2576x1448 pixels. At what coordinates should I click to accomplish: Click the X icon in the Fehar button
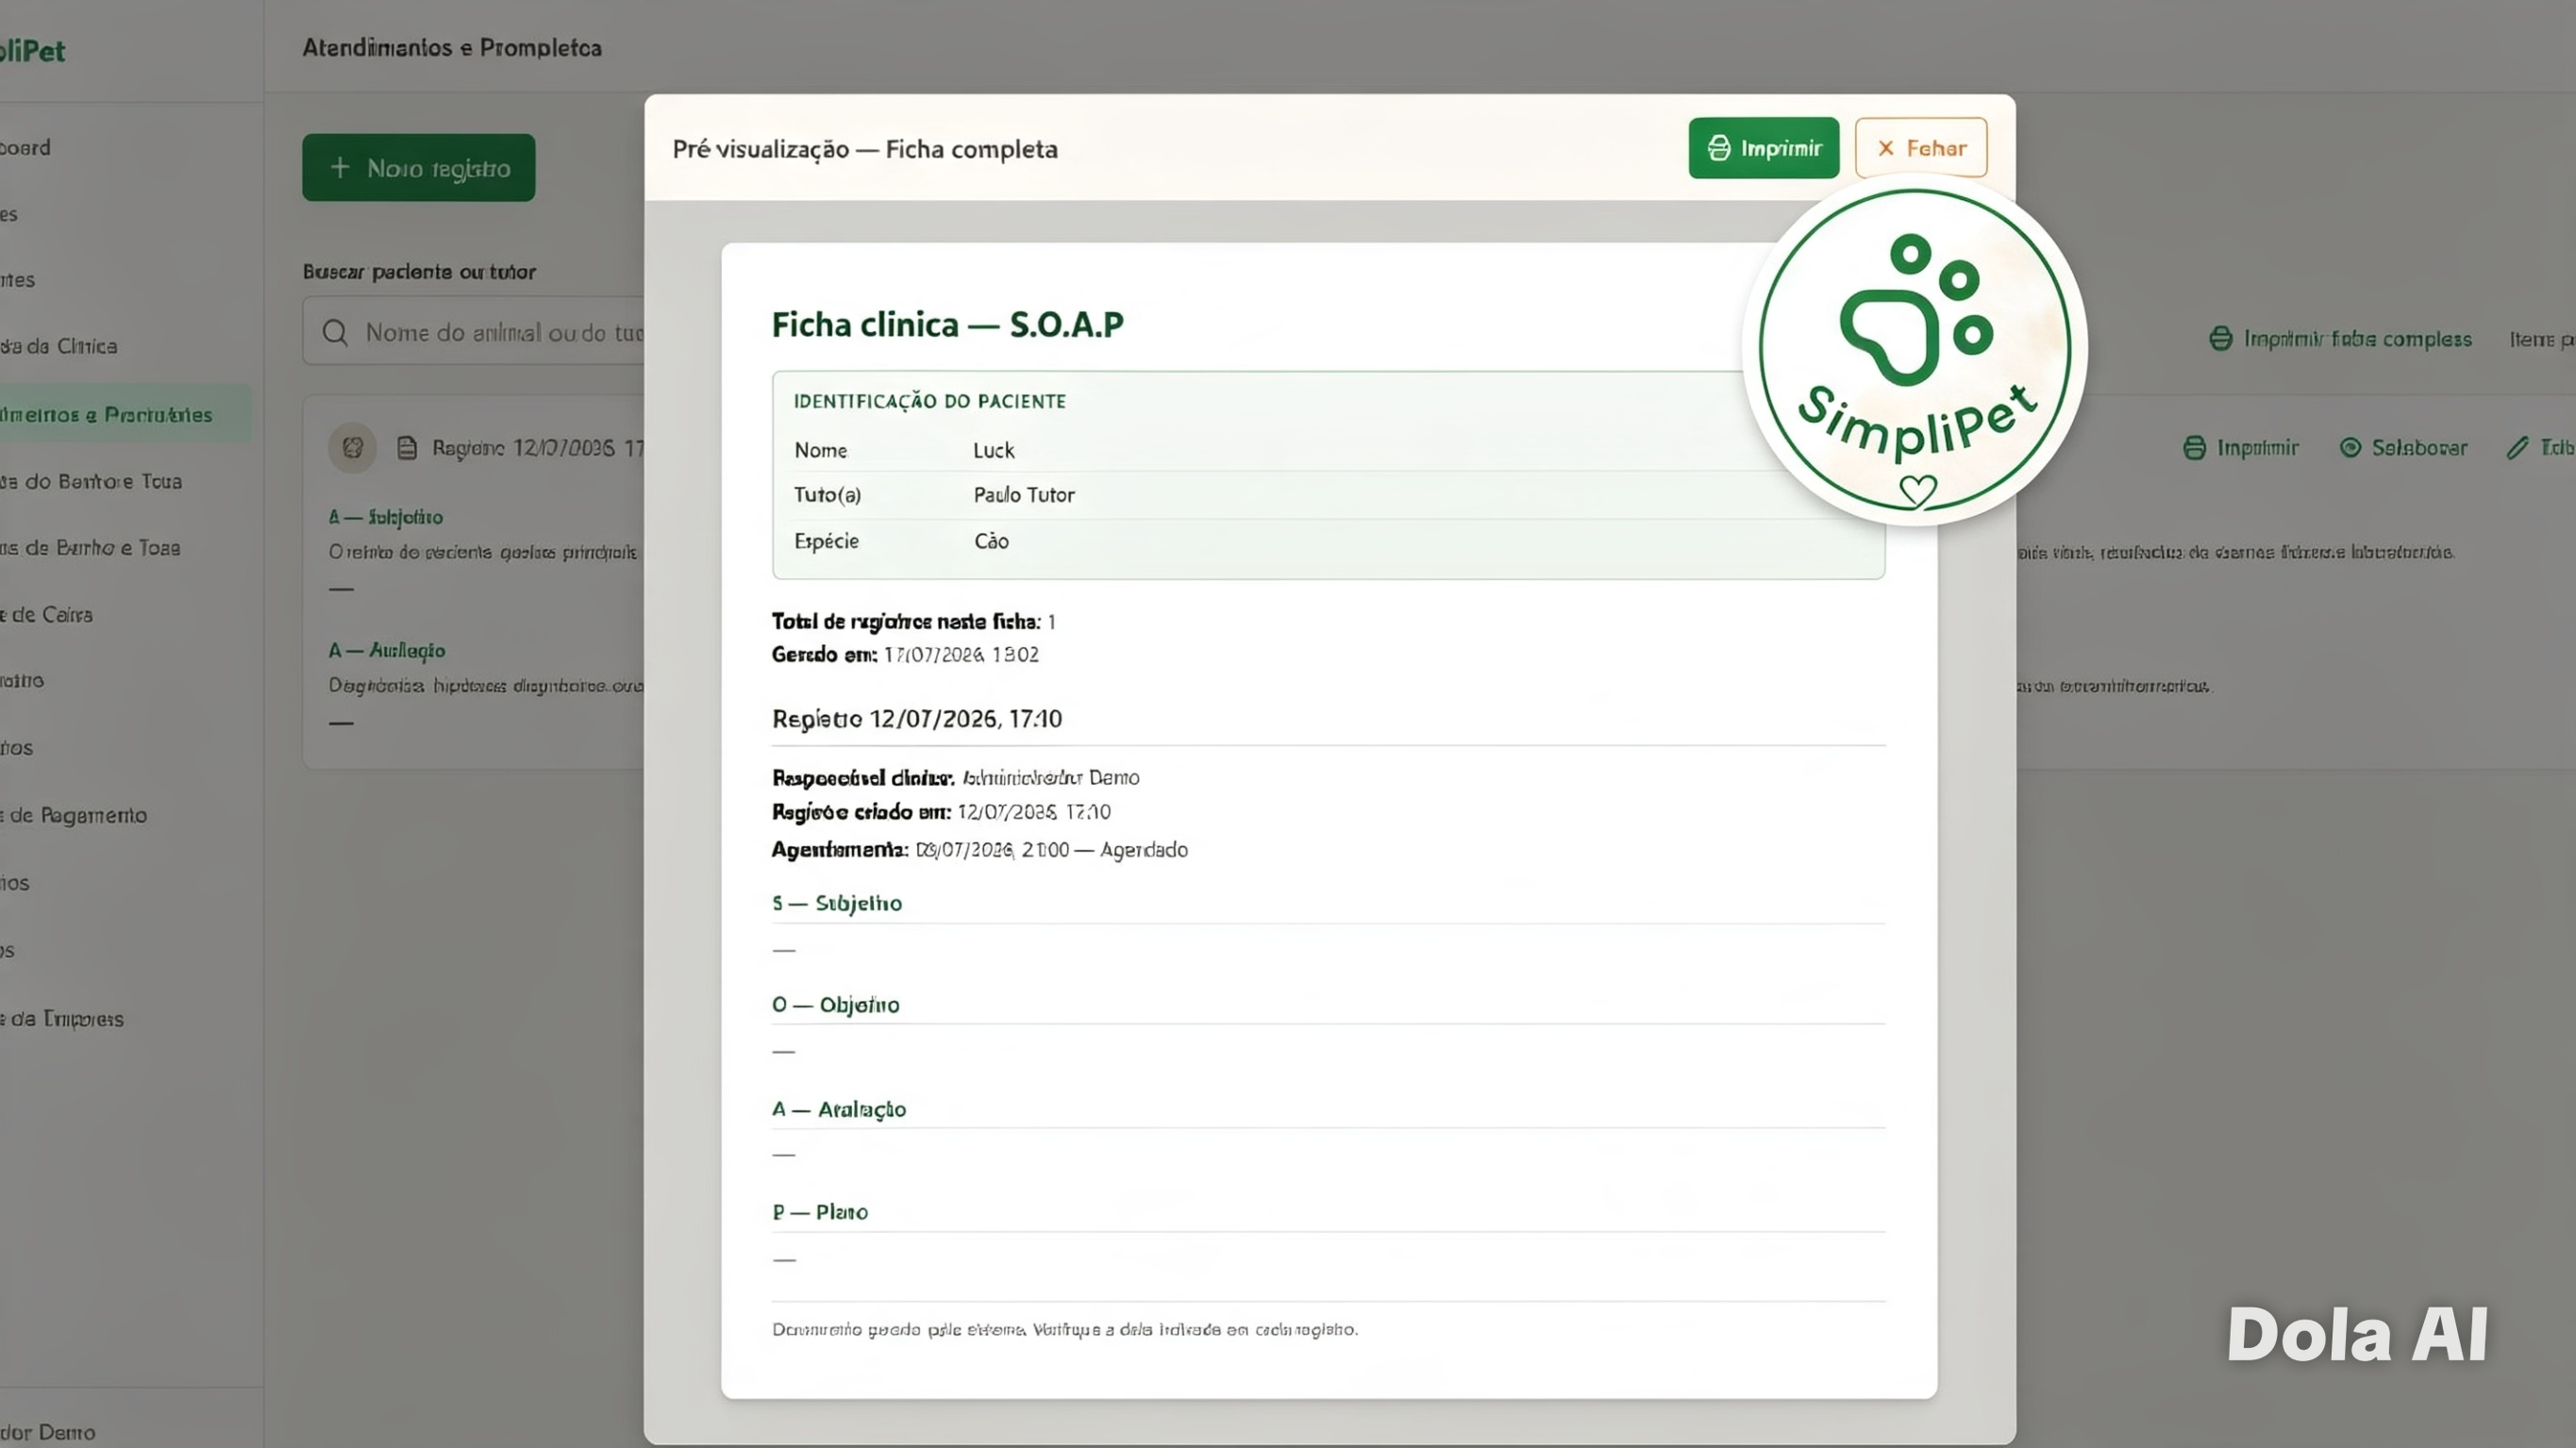coord(1885,148)
